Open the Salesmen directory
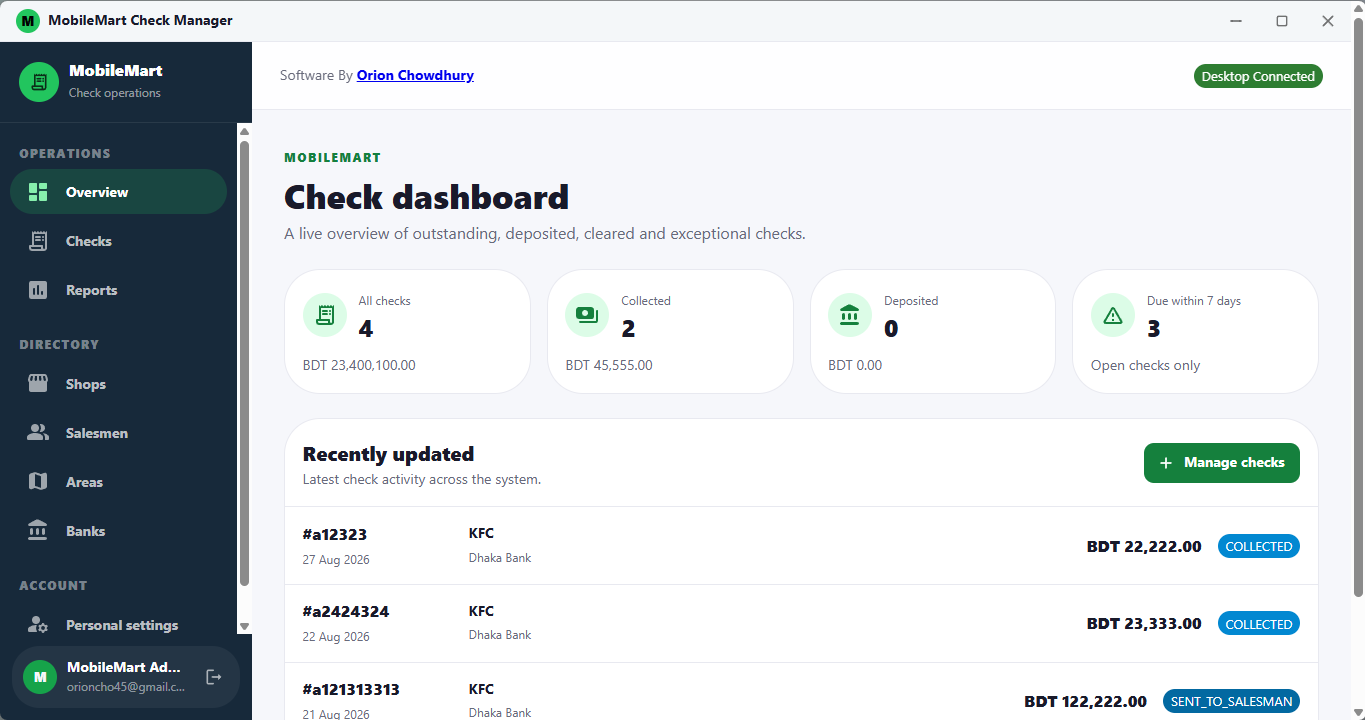The width and height of the screenshot is (1365, 720). pos(118,433)
